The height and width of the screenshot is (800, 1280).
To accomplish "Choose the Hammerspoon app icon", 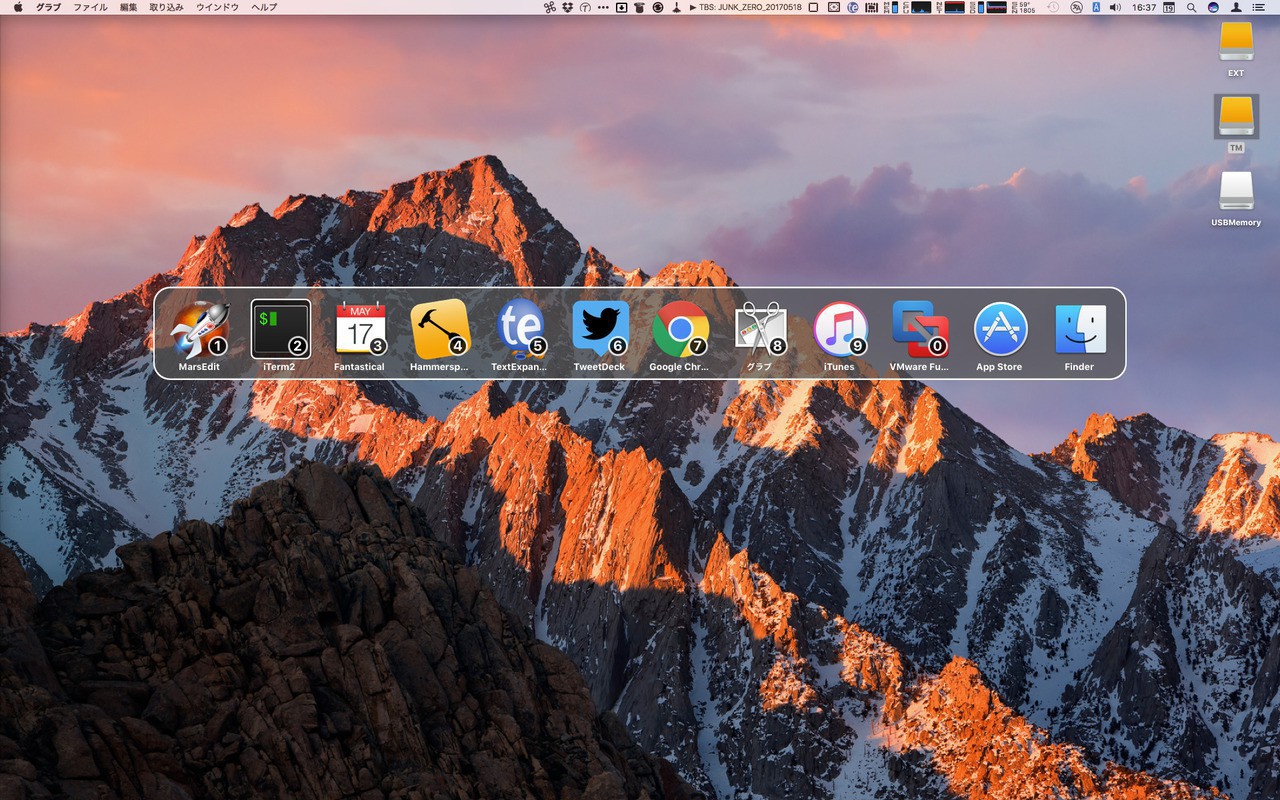I will coord(440,330).
